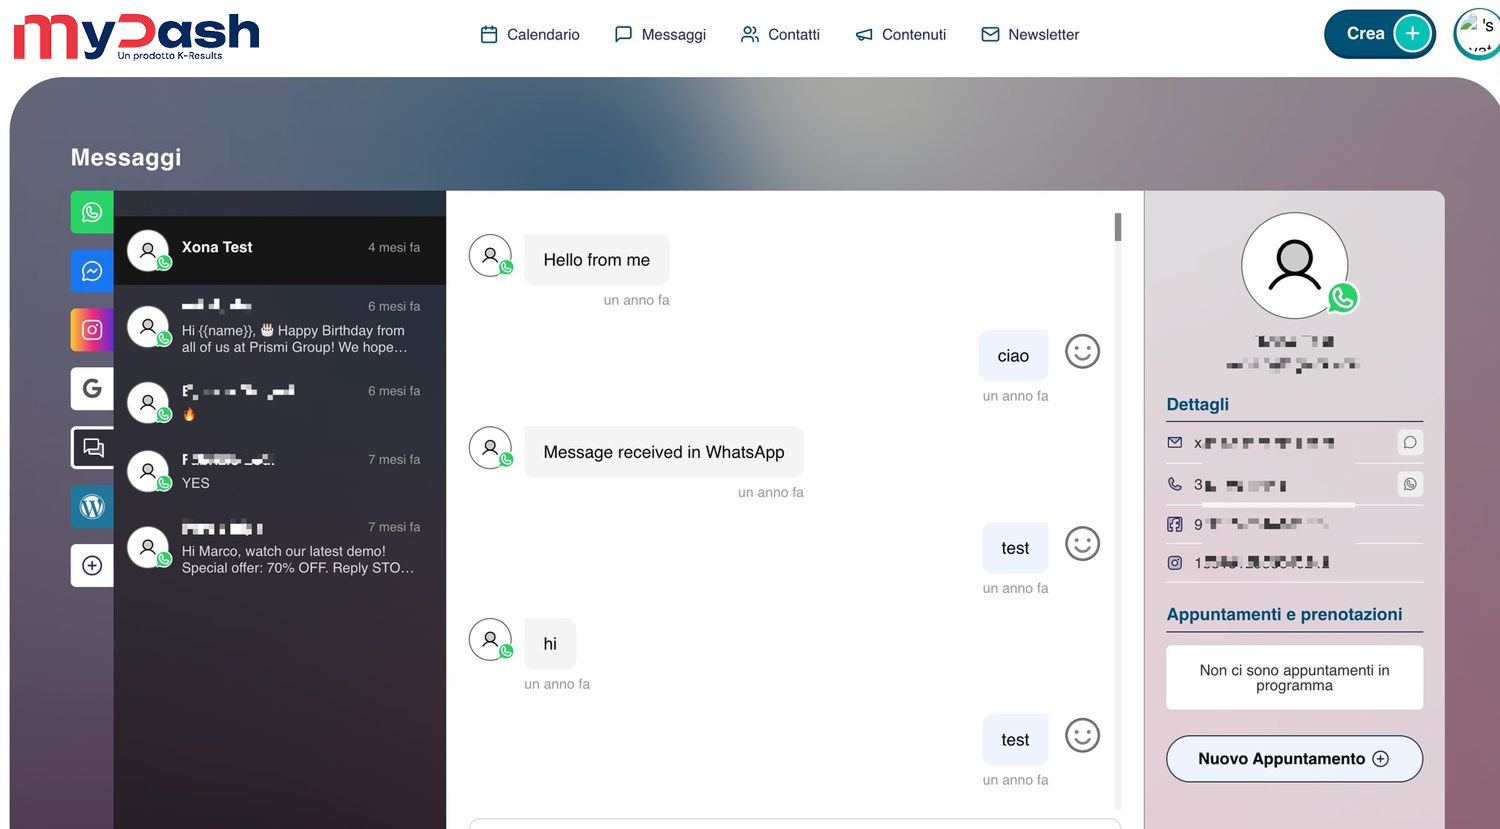This screenshot has width=1500, height=829.
Task: Click the large contact profile picture
Action: (x=1295, y=266)
